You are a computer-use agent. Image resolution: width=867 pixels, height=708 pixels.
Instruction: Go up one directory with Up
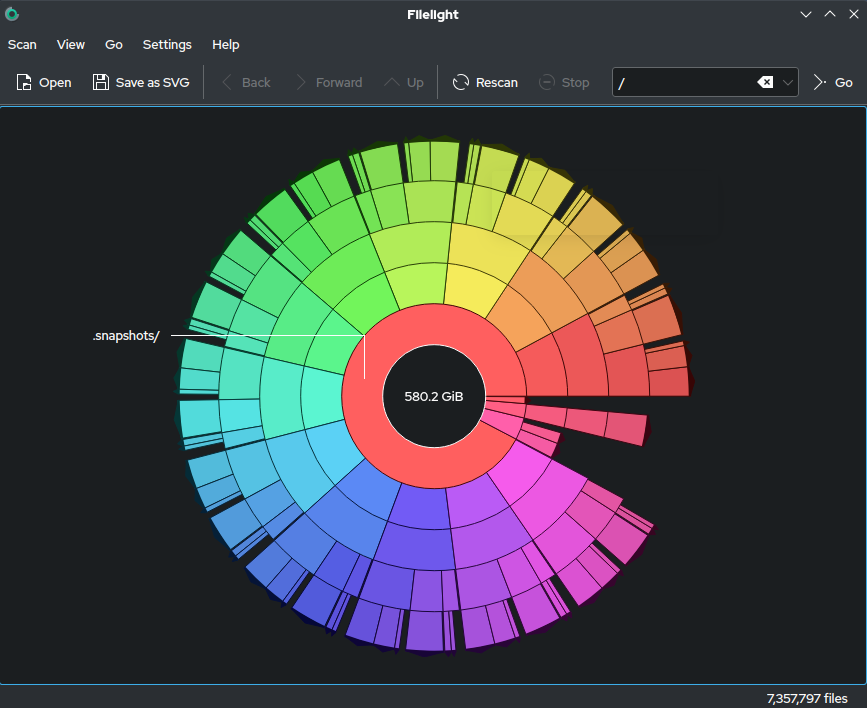(404, 82)
